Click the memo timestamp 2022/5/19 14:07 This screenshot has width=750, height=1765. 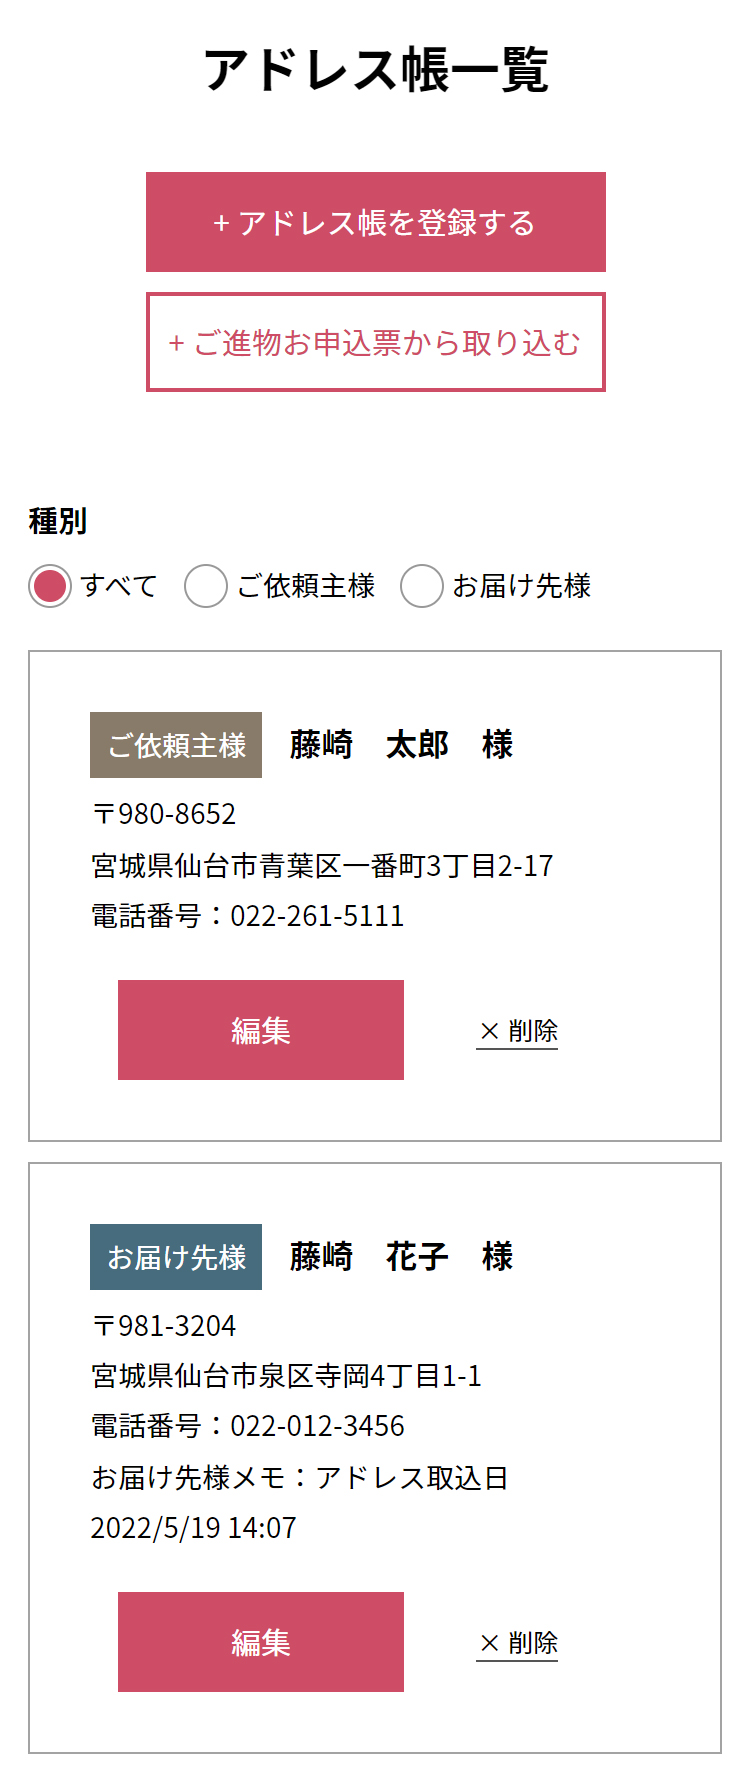193,1528
